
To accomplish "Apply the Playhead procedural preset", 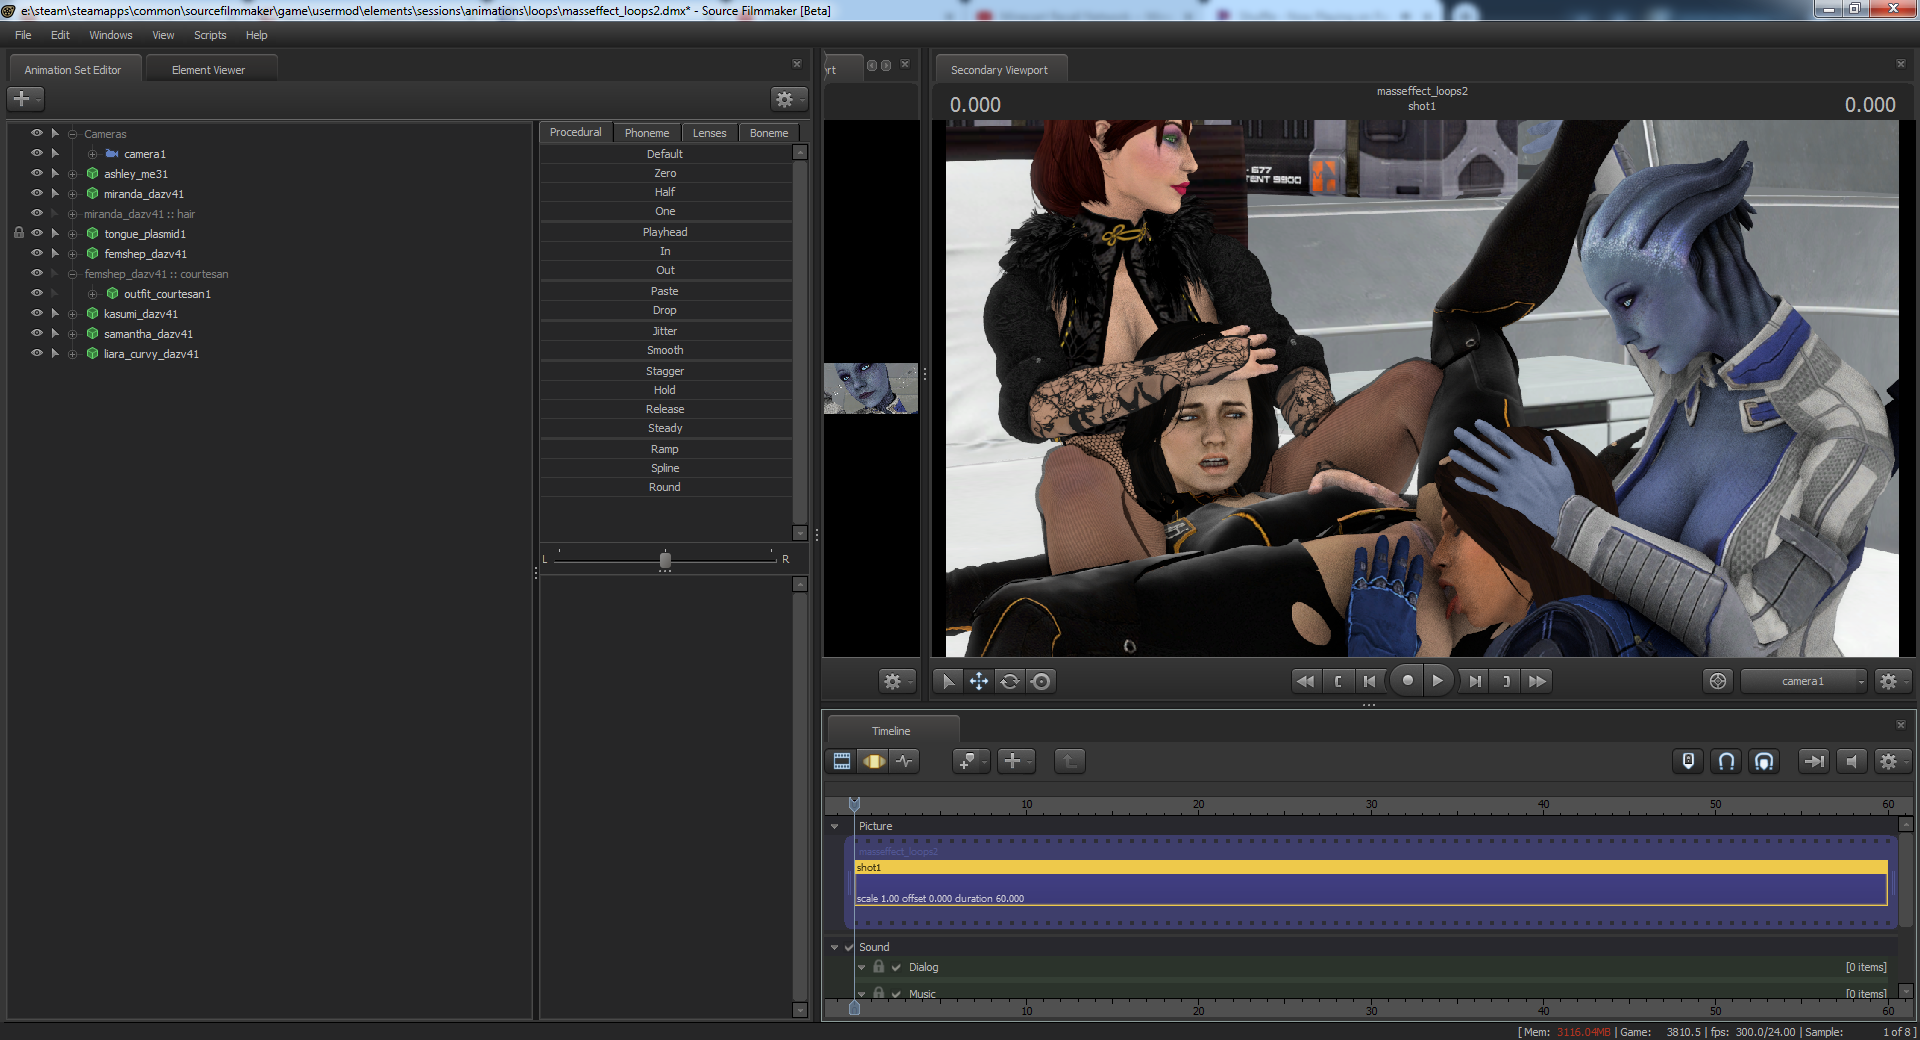I will (665, 232).
